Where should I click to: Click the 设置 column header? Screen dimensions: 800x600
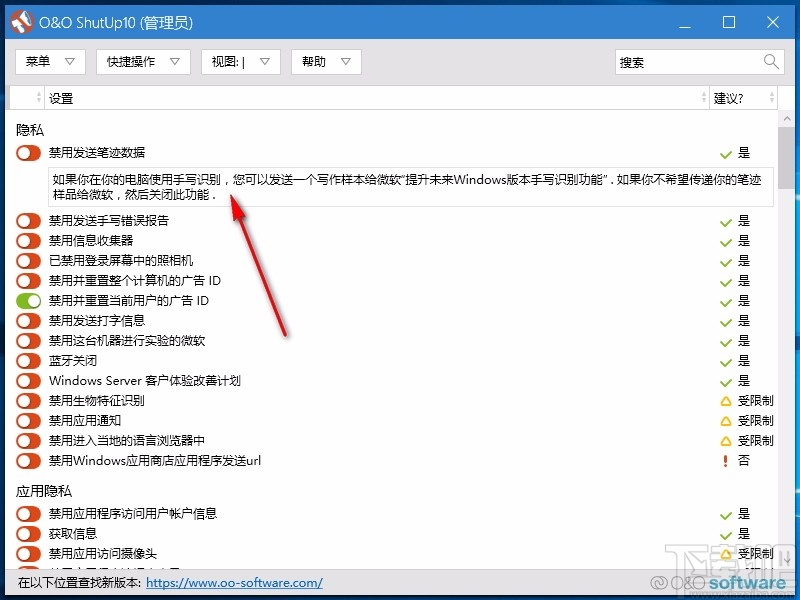coord(60,97)
